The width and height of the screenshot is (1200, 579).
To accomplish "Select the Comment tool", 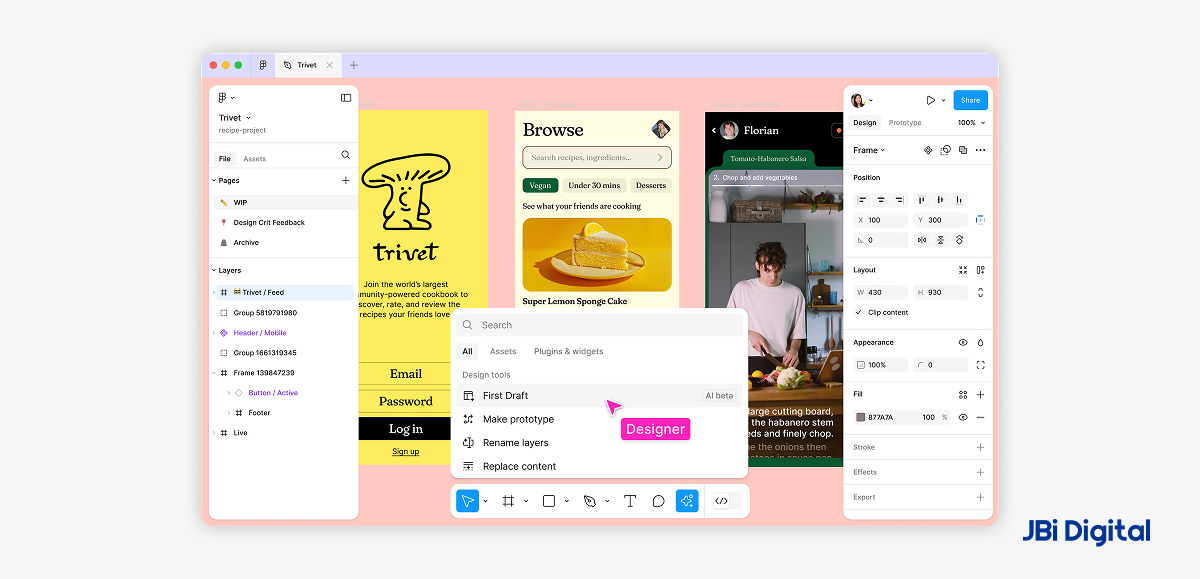I will pyautogui.click(x=658, y=501).
